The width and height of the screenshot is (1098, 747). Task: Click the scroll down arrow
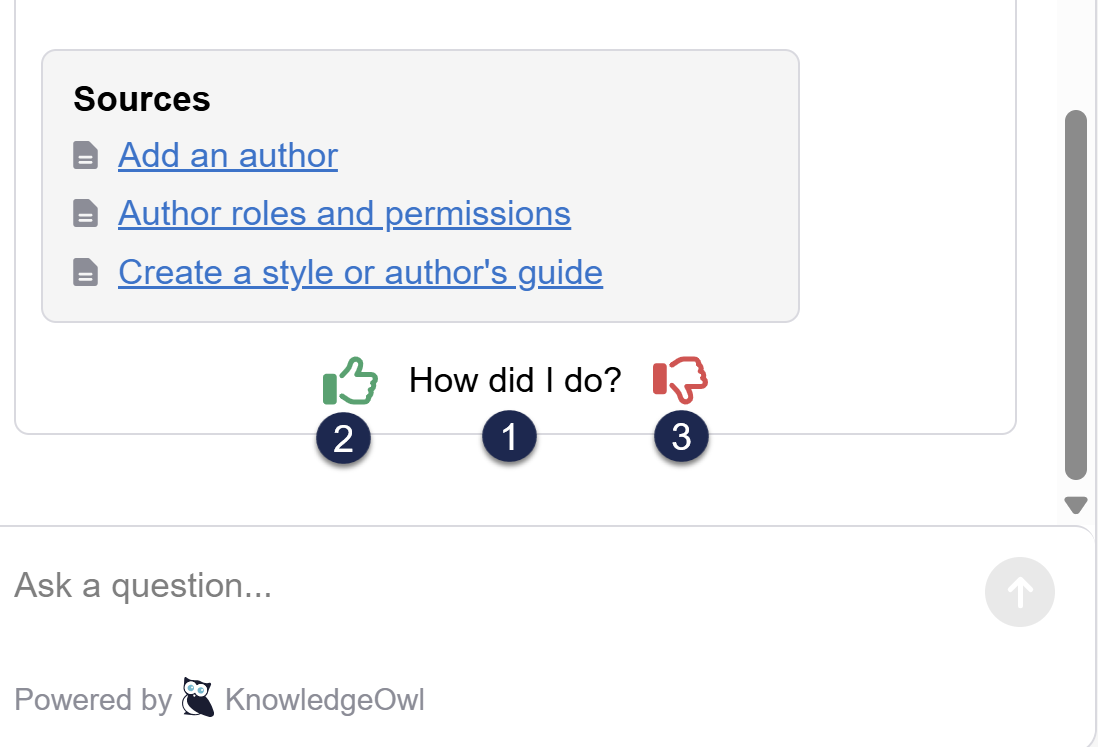[1076, 505]
